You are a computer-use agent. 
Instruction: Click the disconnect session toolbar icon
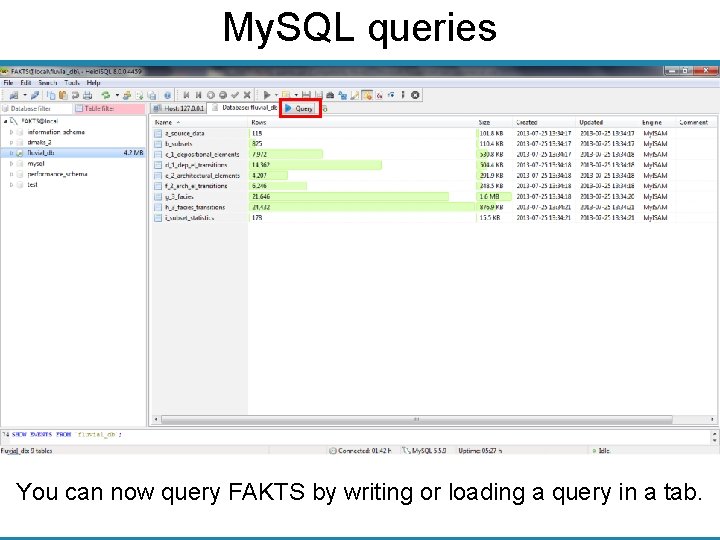pos(35,95)
